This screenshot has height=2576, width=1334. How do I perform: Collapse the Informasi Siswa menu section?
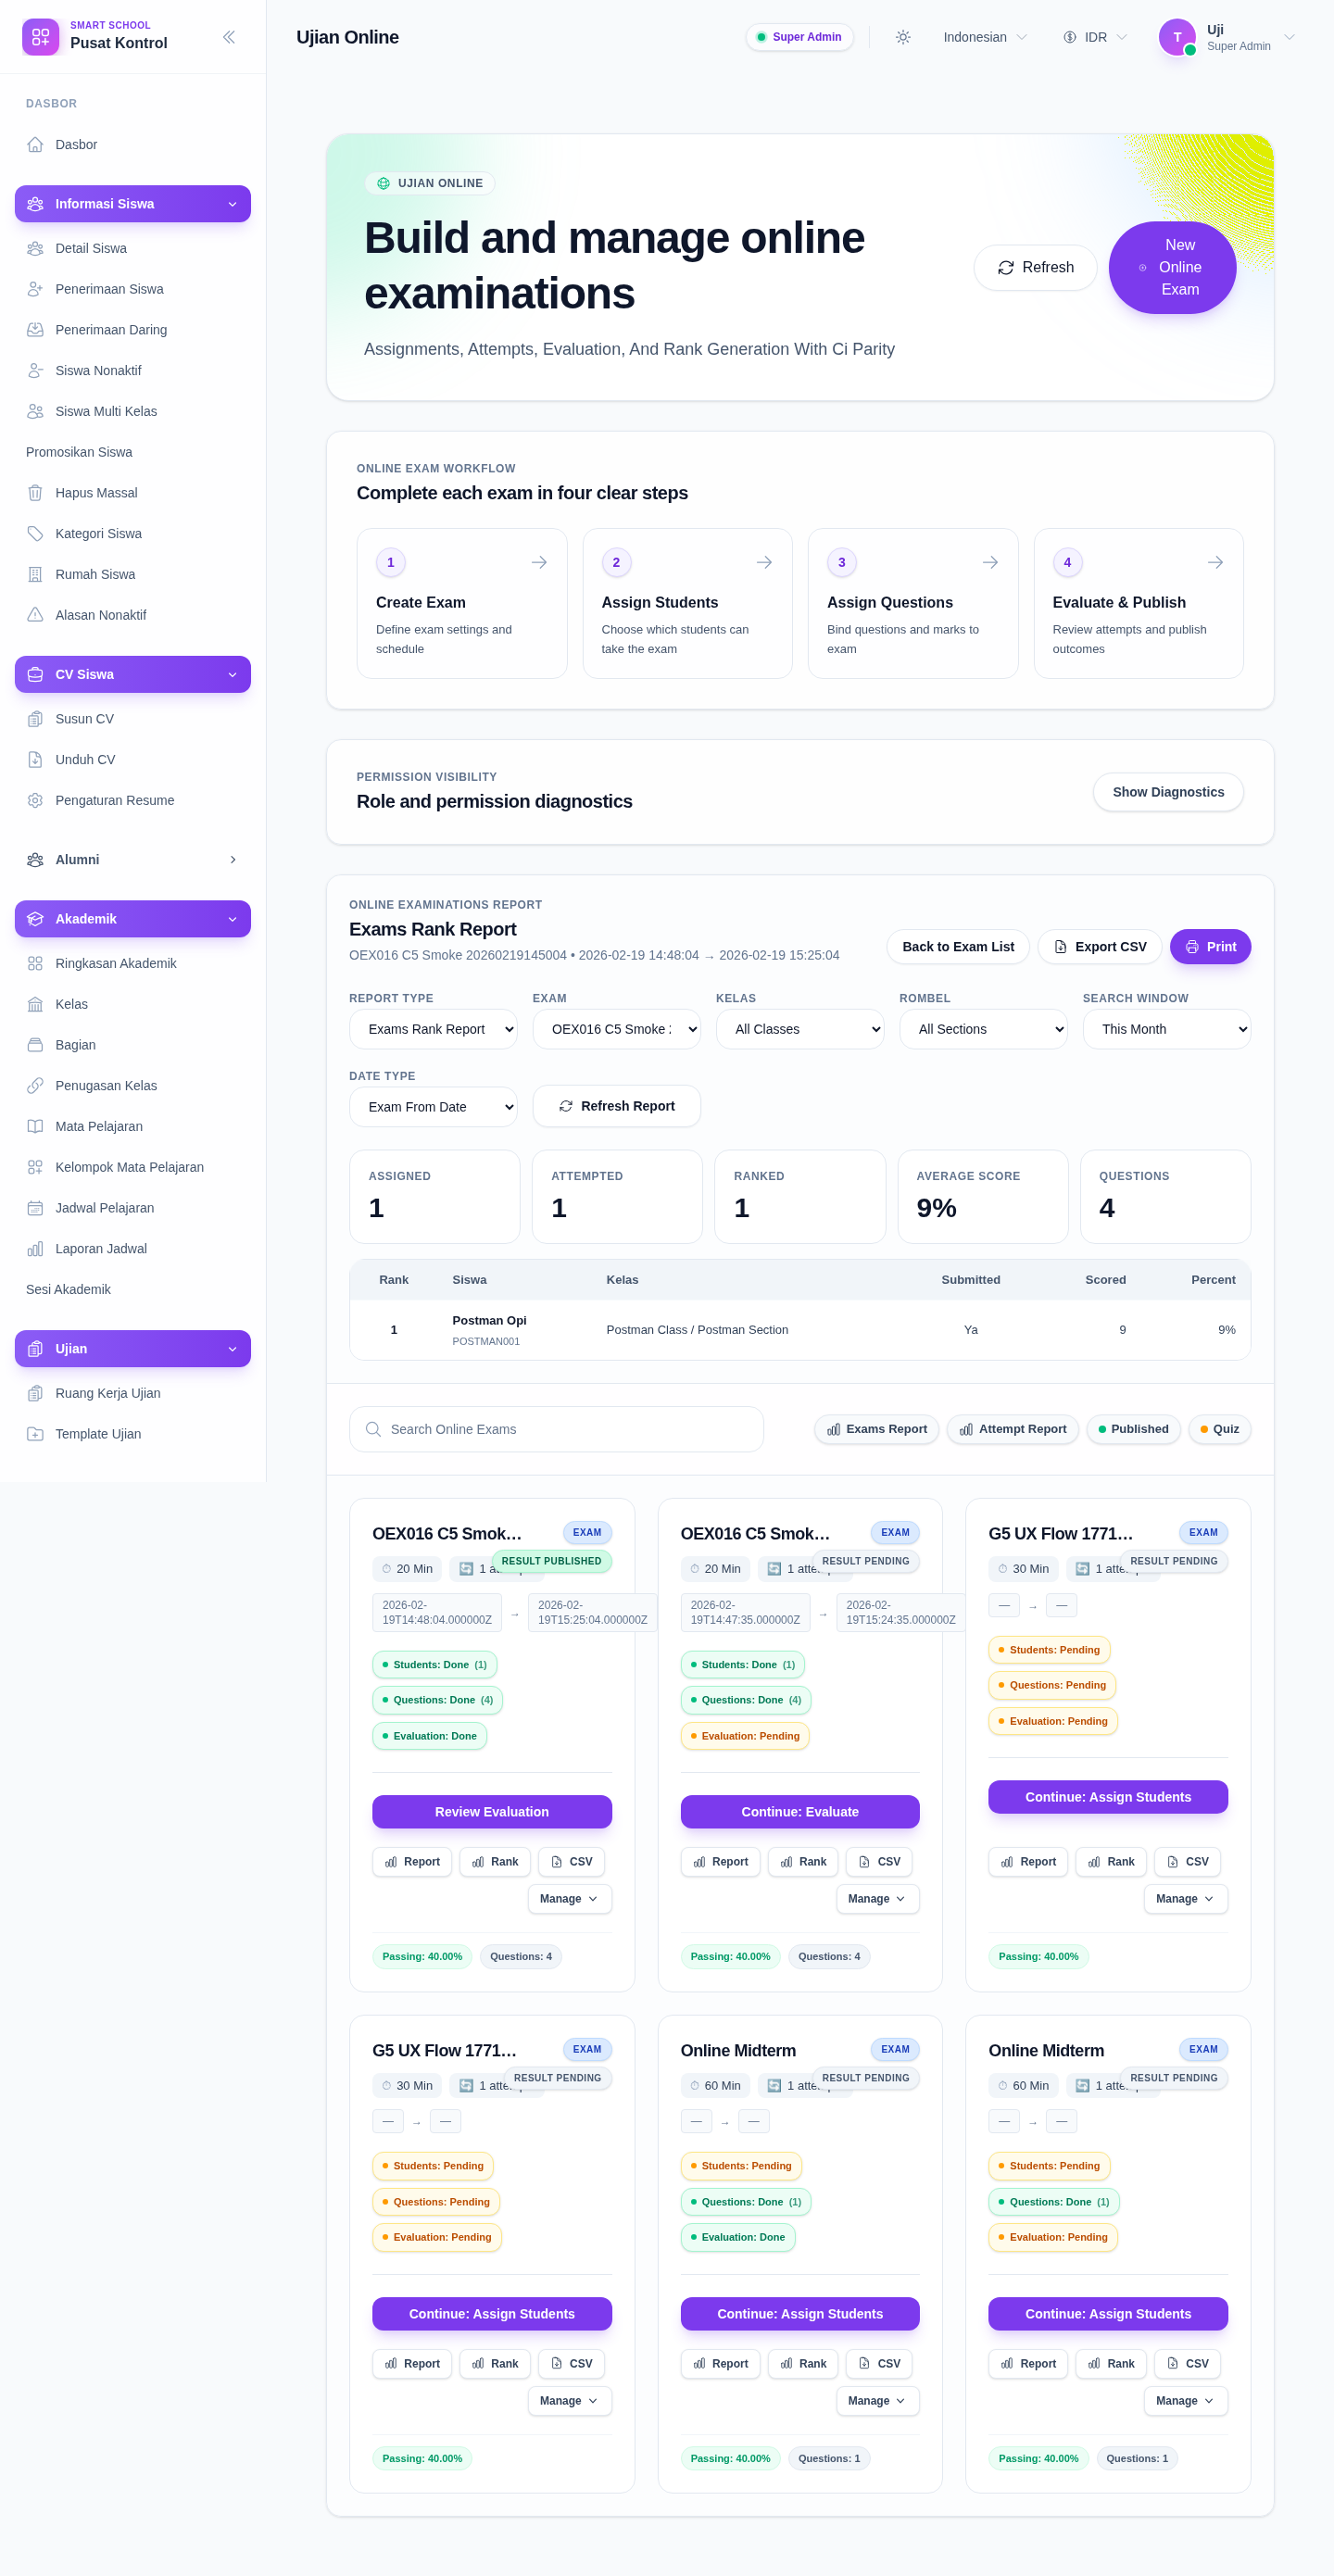tap(133, 204)
